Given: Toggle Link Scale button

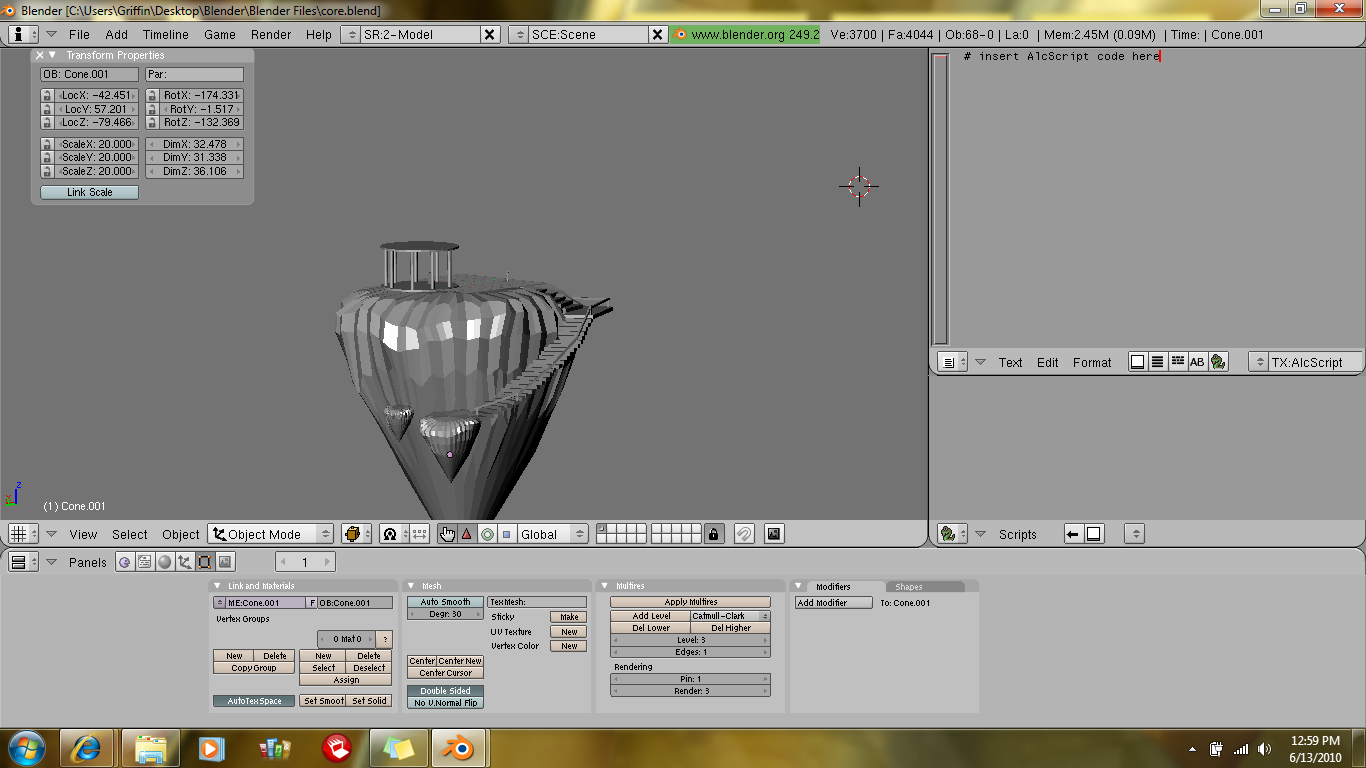Looking at the screenshot, I should pos(89,192).
